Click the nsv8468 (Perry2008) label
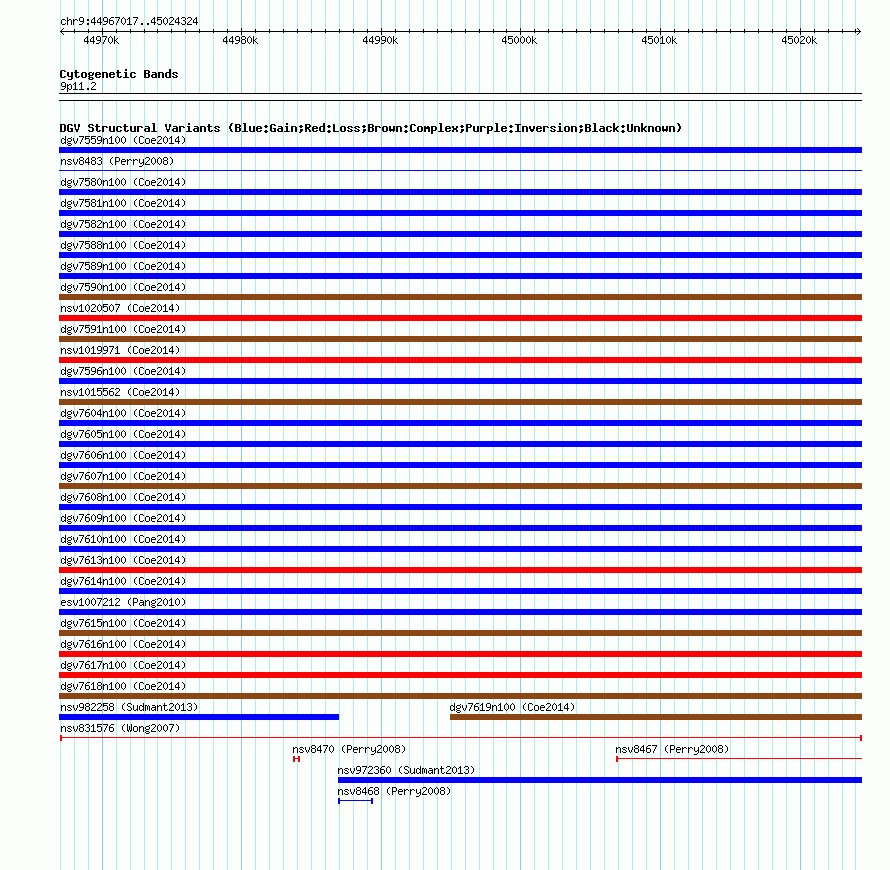 pyautogui.click(x=394, y=791)
